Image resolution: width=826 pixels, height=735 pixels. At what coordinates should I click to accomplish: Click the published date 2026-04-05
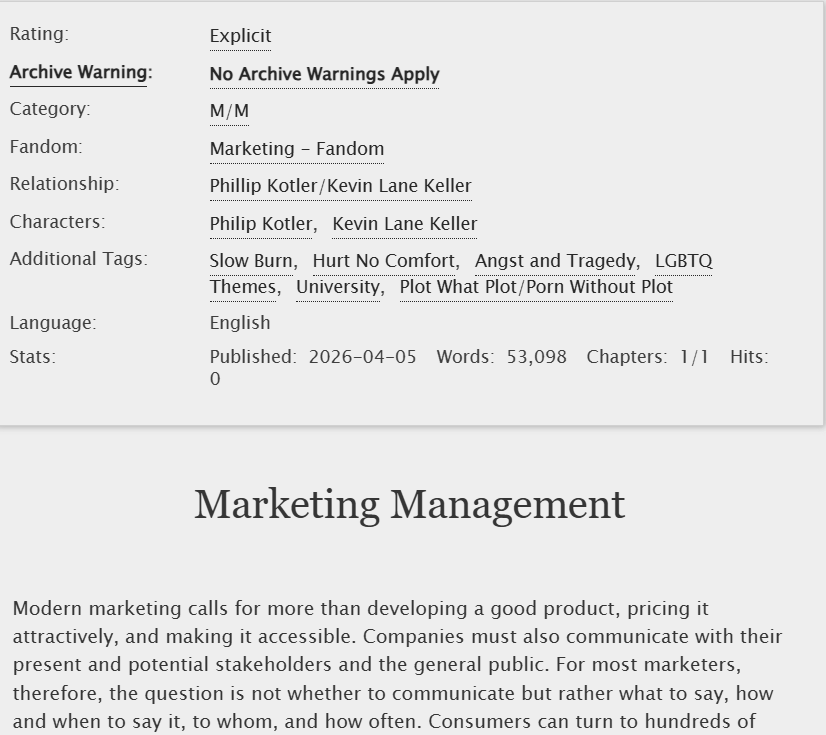point(362,357)
